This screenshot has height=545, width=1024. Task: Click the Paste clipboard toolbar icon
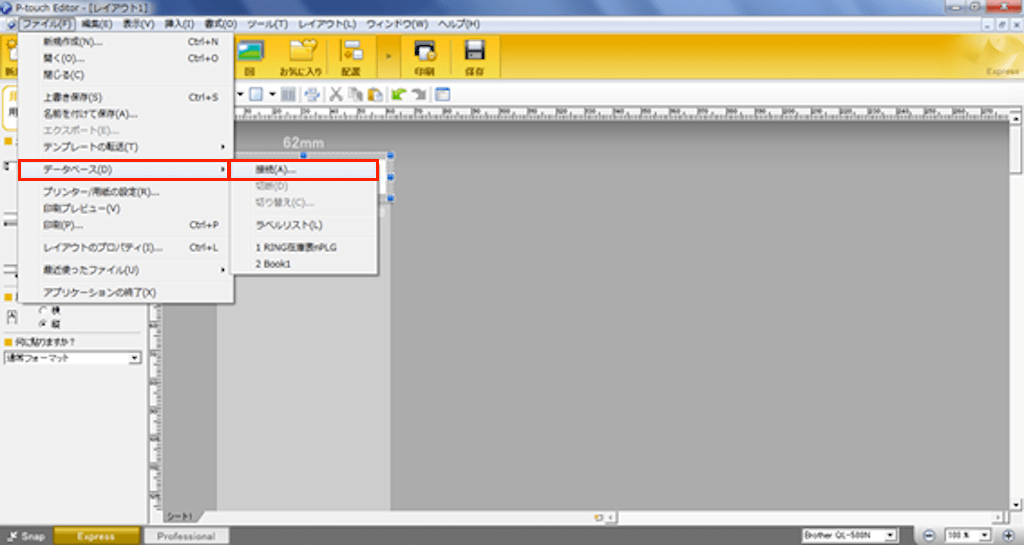pyautogui.click(x=375, y=95)
